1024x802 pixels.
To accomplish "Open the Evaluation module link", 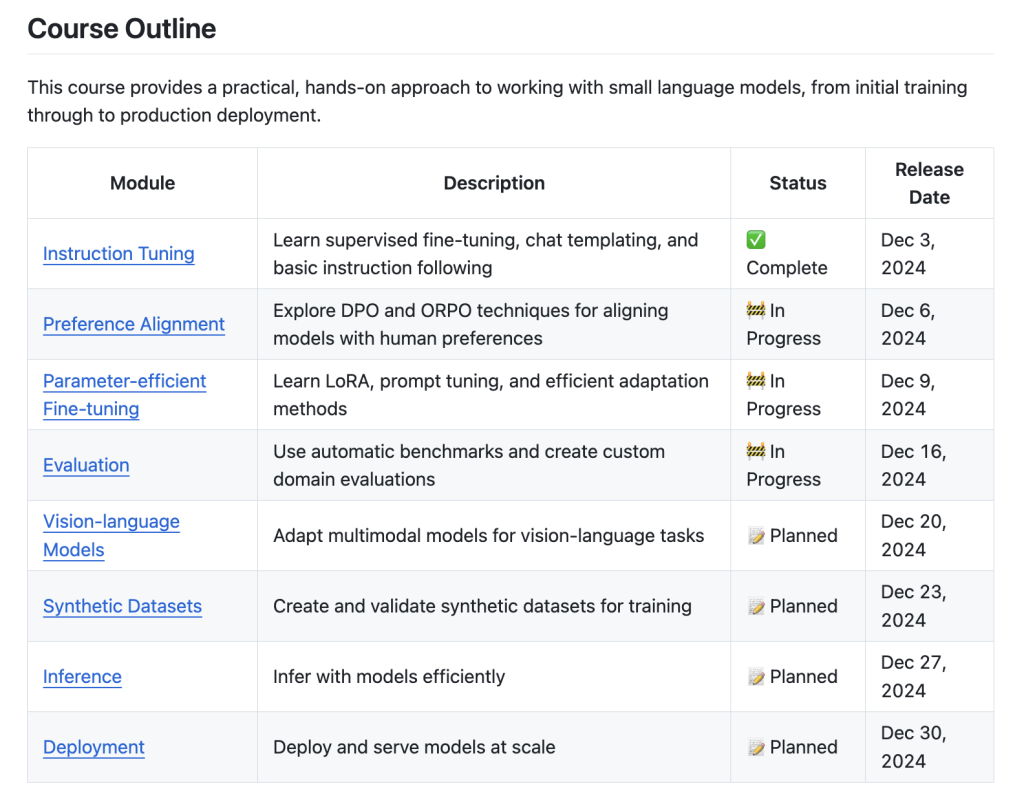I will tap(86, 465).
